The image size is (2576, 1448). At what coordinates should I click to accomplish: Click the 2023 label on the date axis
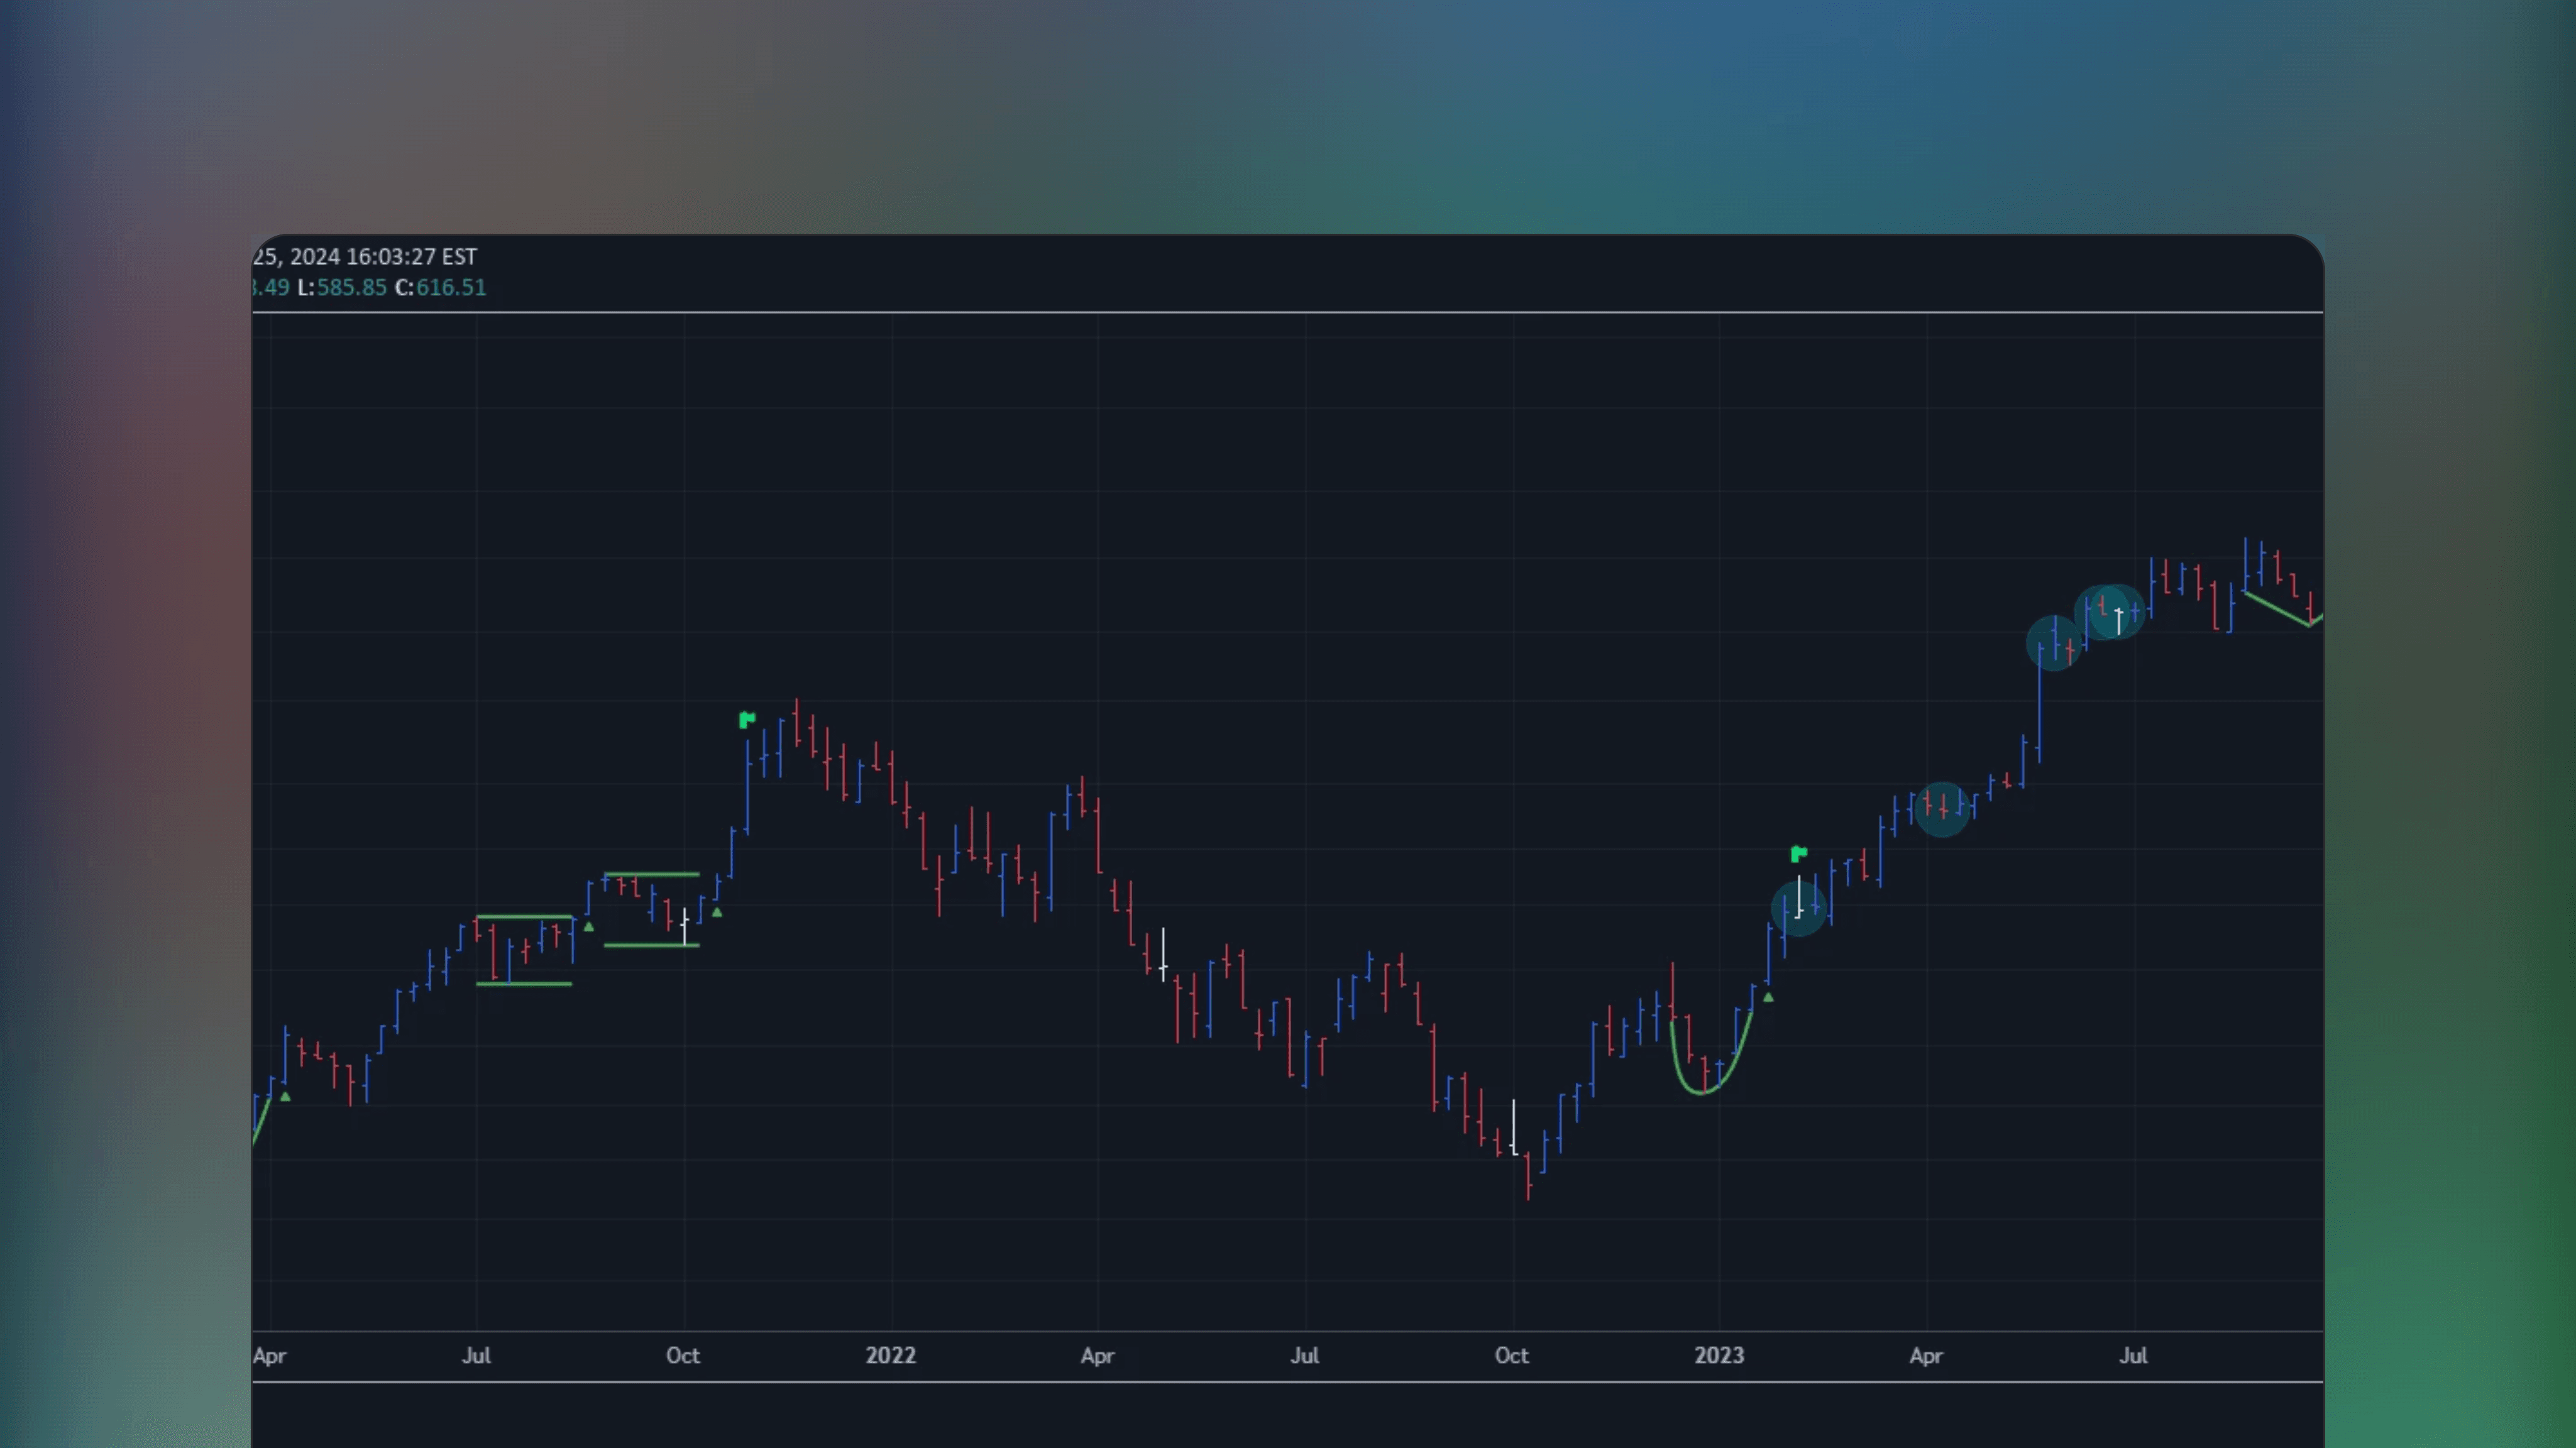coord(1719,1356)
